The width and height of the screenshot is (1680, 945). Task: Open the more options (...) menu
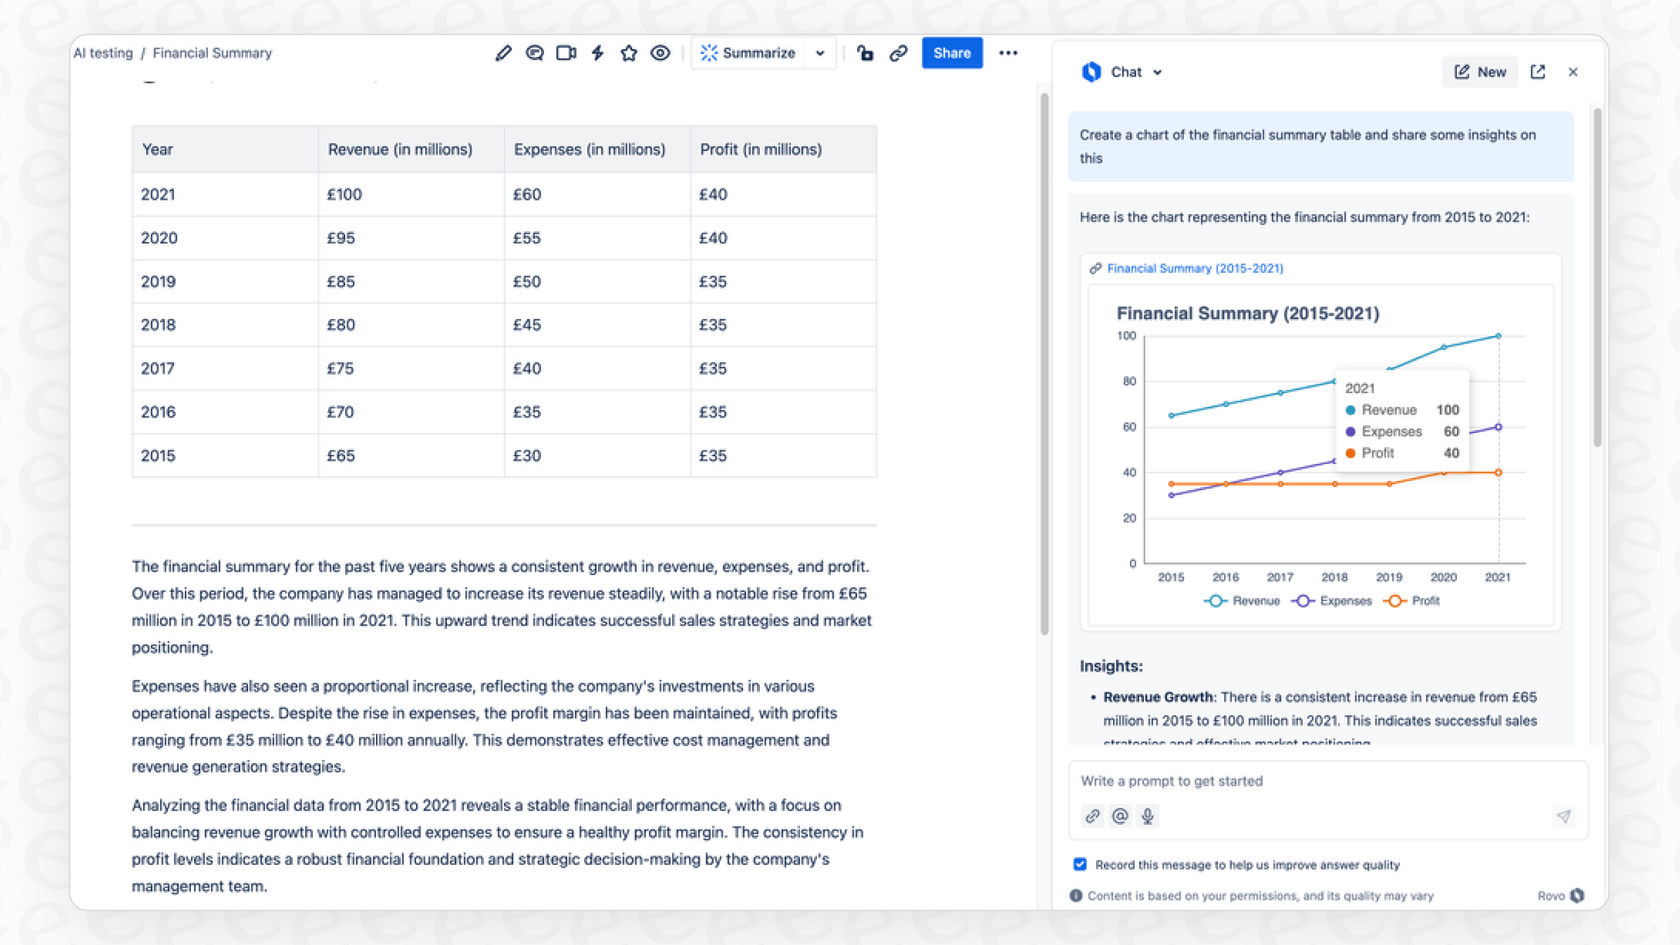click(1008, 53)
